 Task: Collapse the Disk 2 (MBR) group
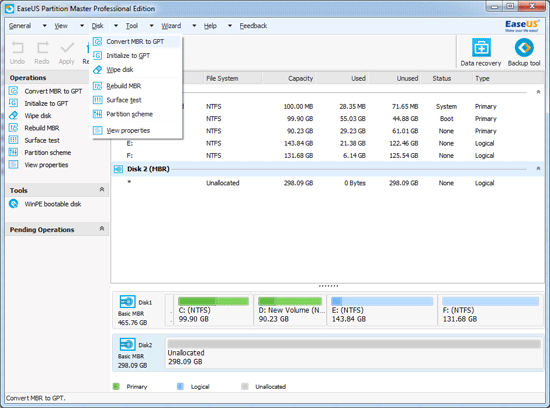(538, 169)
